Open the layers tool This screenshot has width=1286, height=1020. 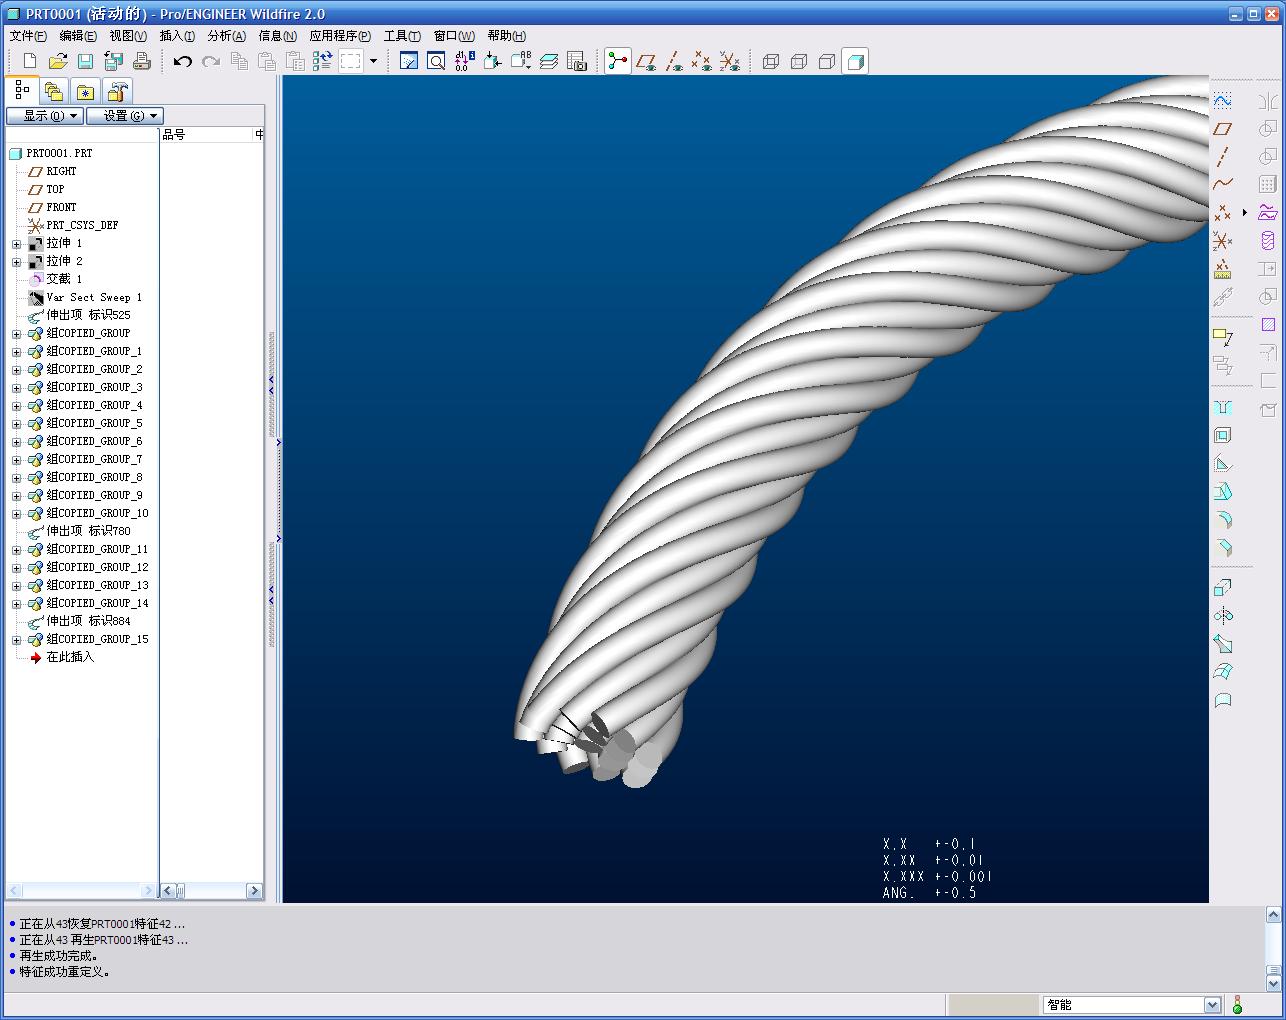pyautogui.click(x=549, y=61)
